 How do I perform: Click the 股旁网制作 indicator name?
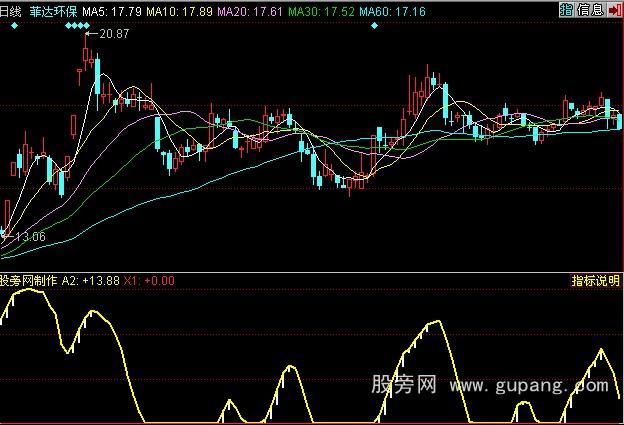click(x=29, y=281)
